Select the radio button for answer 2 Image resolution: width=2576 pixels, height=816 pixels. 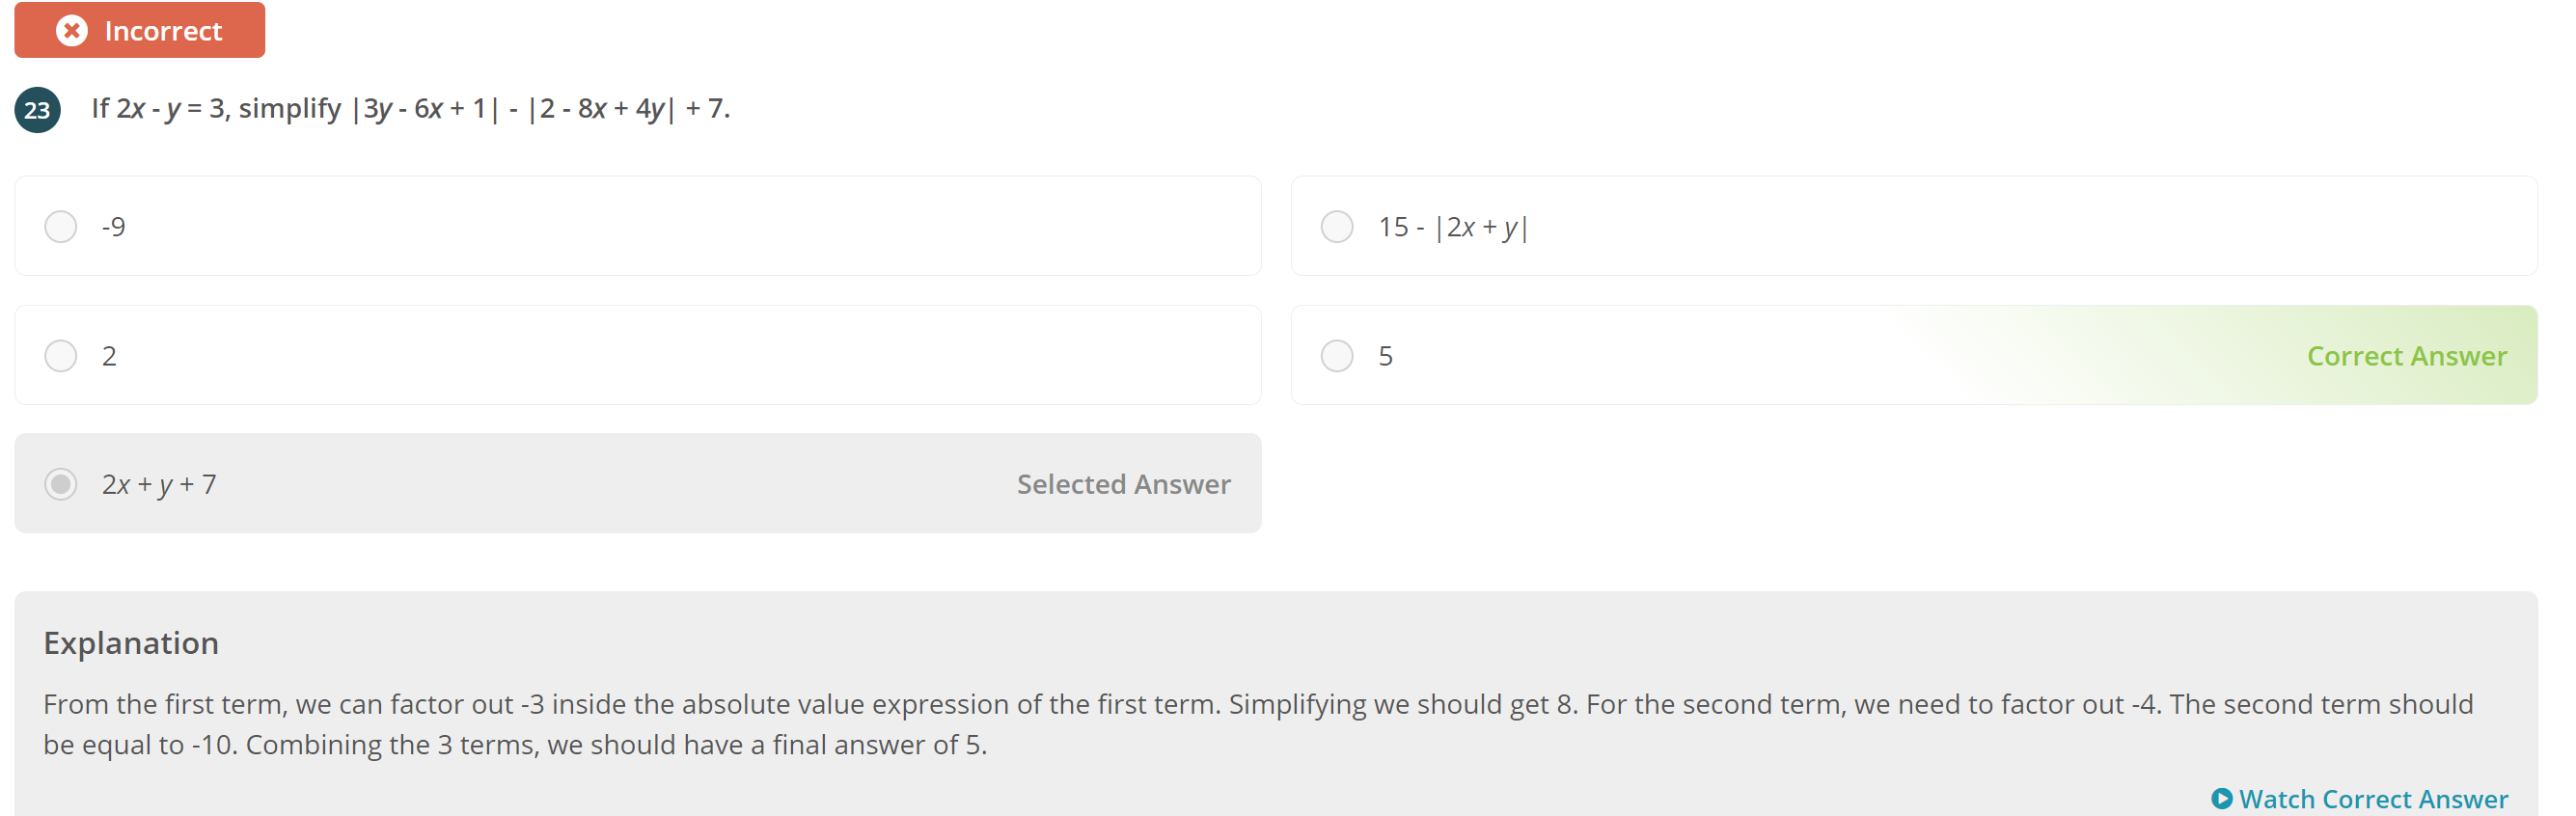[60, 355]
